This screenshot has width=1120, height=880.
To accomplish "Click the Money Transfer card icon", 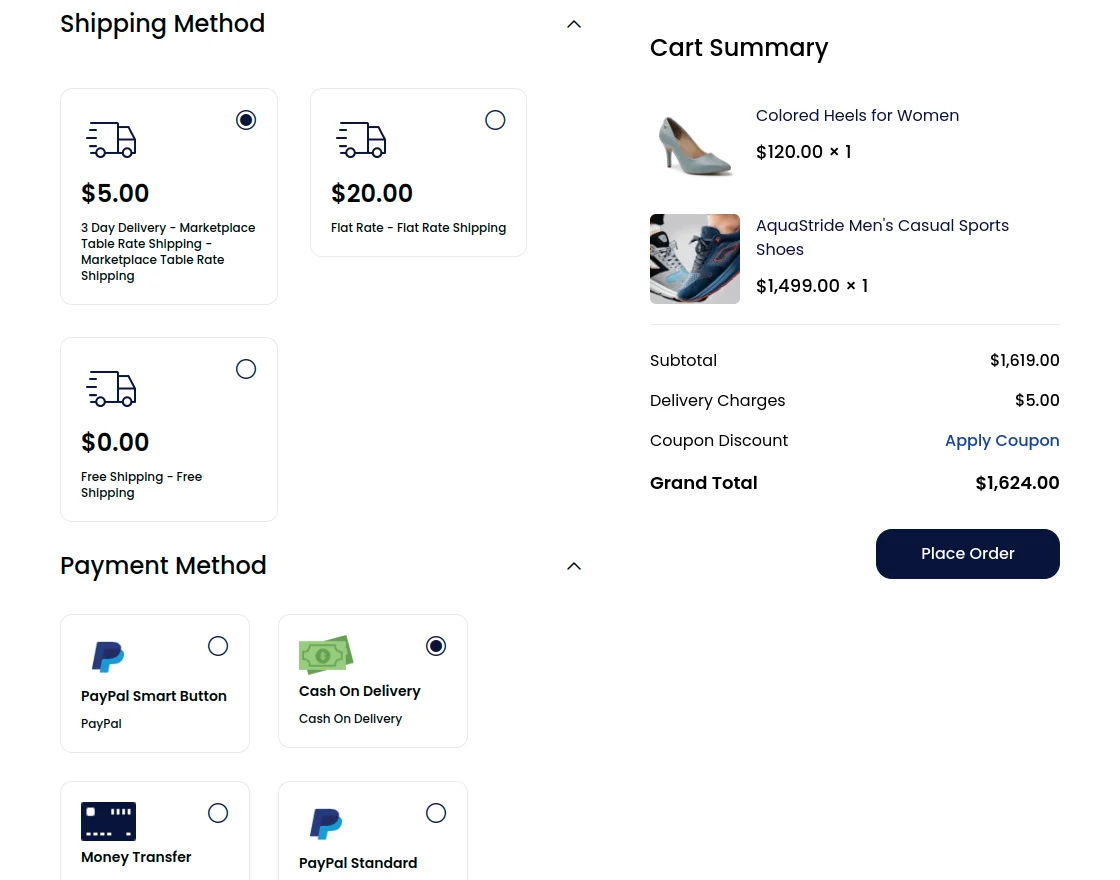I will click(108, 821).
